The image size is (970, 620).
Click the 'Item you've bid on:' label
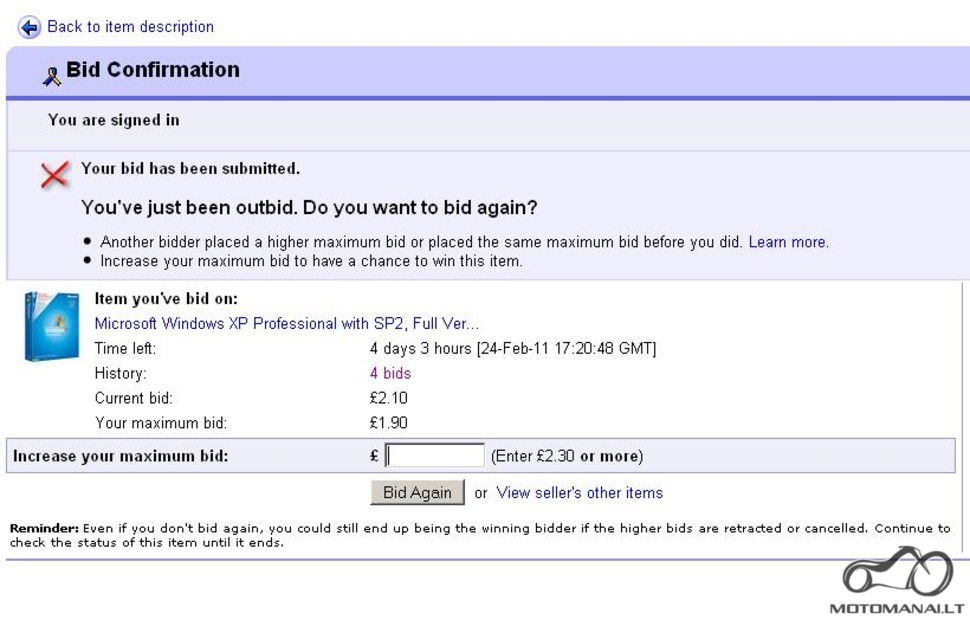[166, 299]
